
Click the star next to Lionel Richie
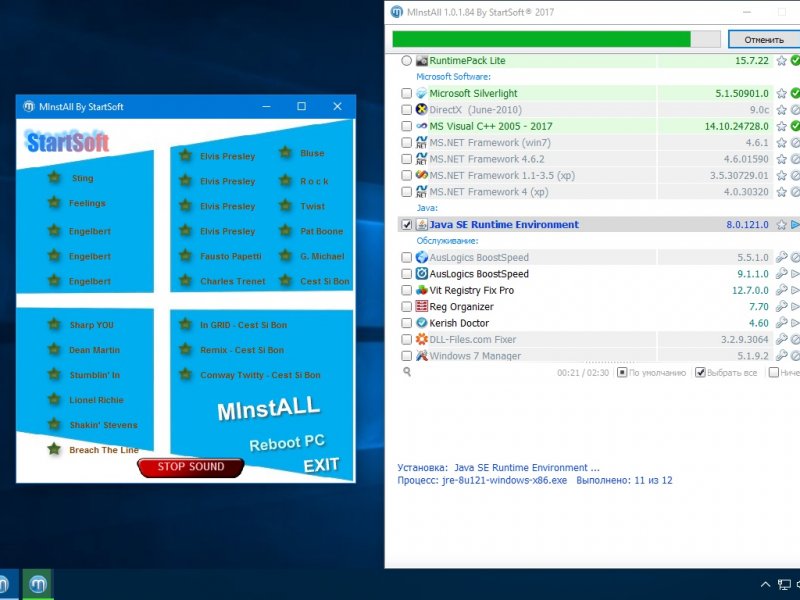[54, 399]
